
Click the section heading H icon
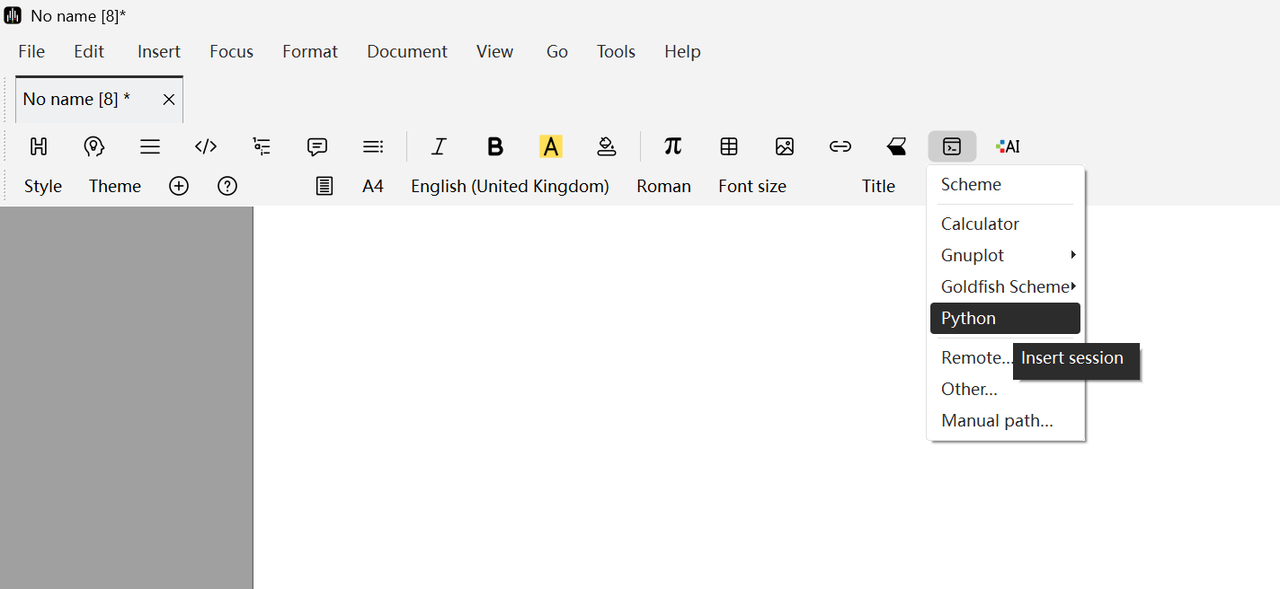click(x=39, y=147)
